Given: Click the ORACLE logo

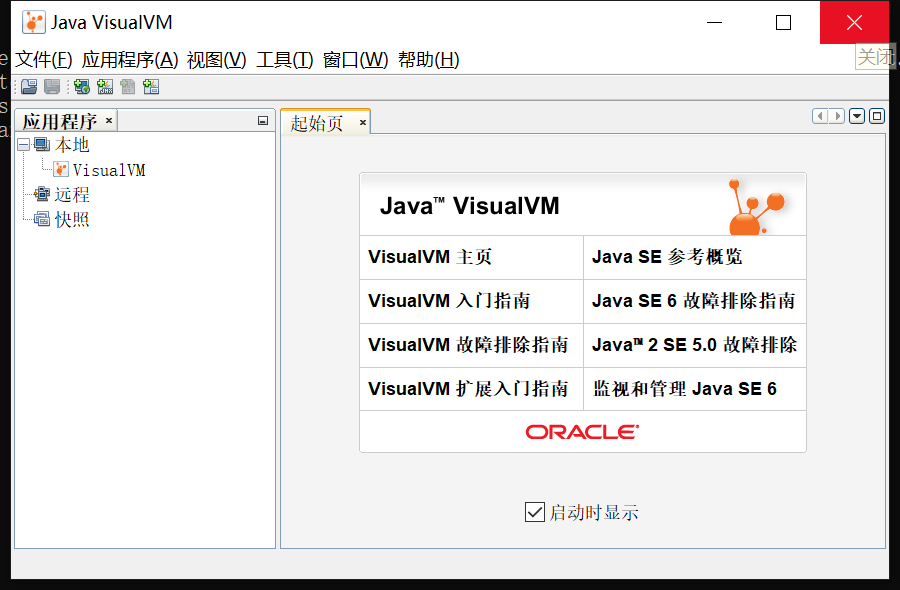Looking at the screenshot, I should [582, 432].
